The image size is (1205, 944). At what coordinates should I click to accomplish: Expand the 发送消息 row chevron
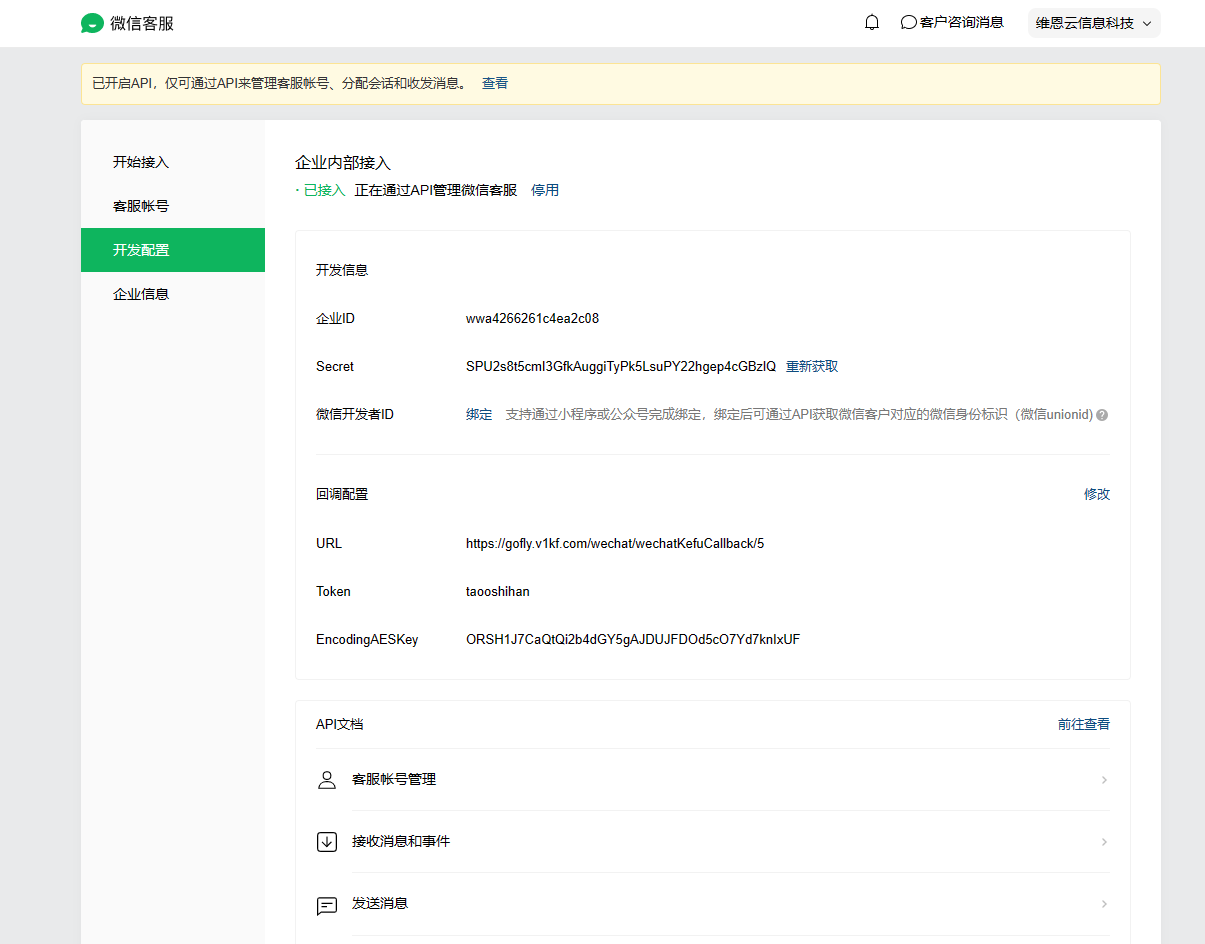click(x=1104, y=904)
